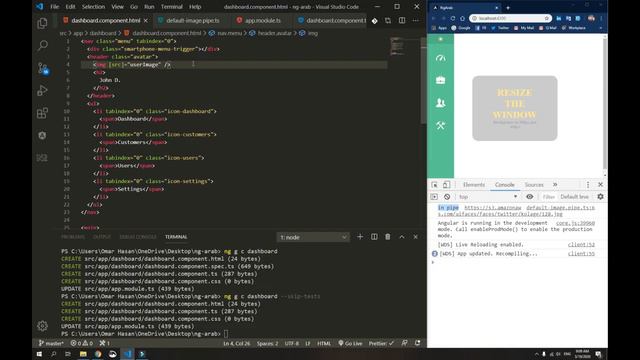Screen dimensions: 640x360
Task: Open the terminal selector dropdown '1: node'
Action: click(313, 237)
